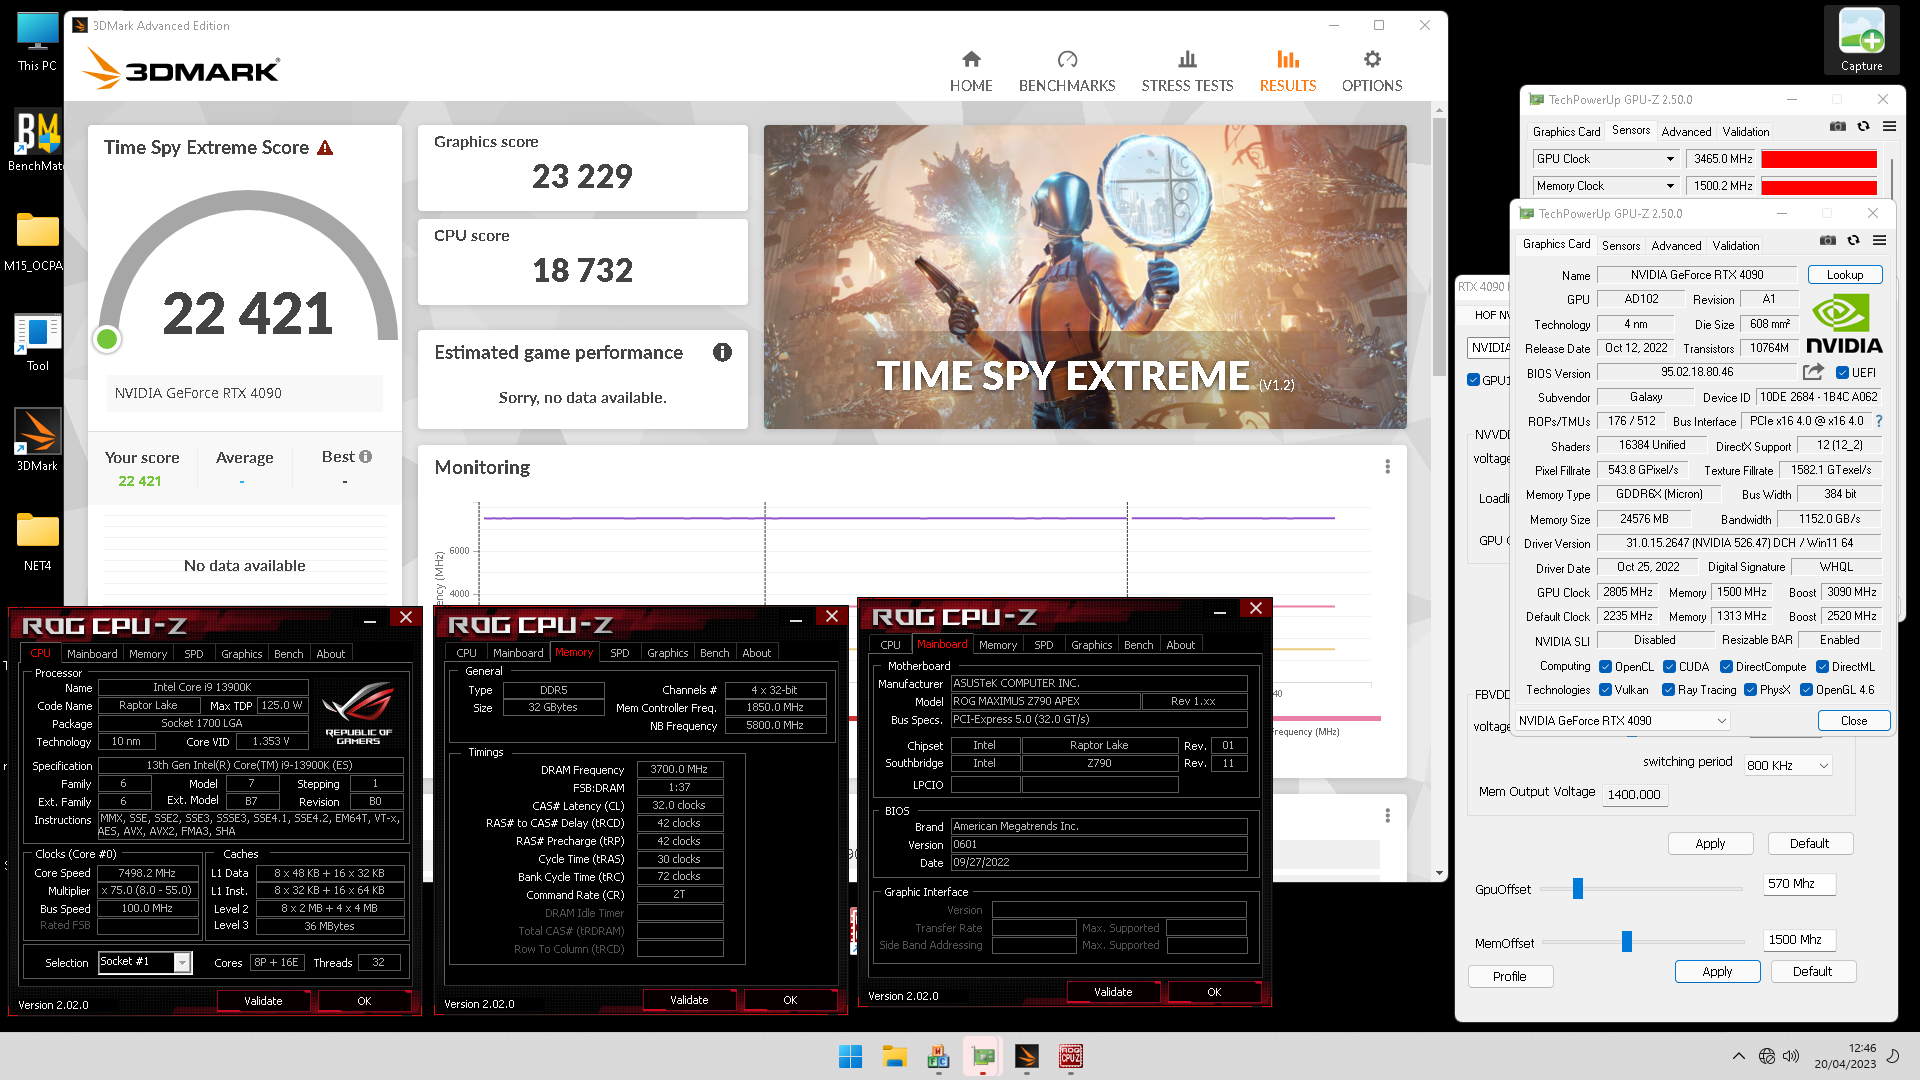Click Validate in CPU-Z Memory window
The width and height of the screenshot is (1920, 1080).
688,1000
